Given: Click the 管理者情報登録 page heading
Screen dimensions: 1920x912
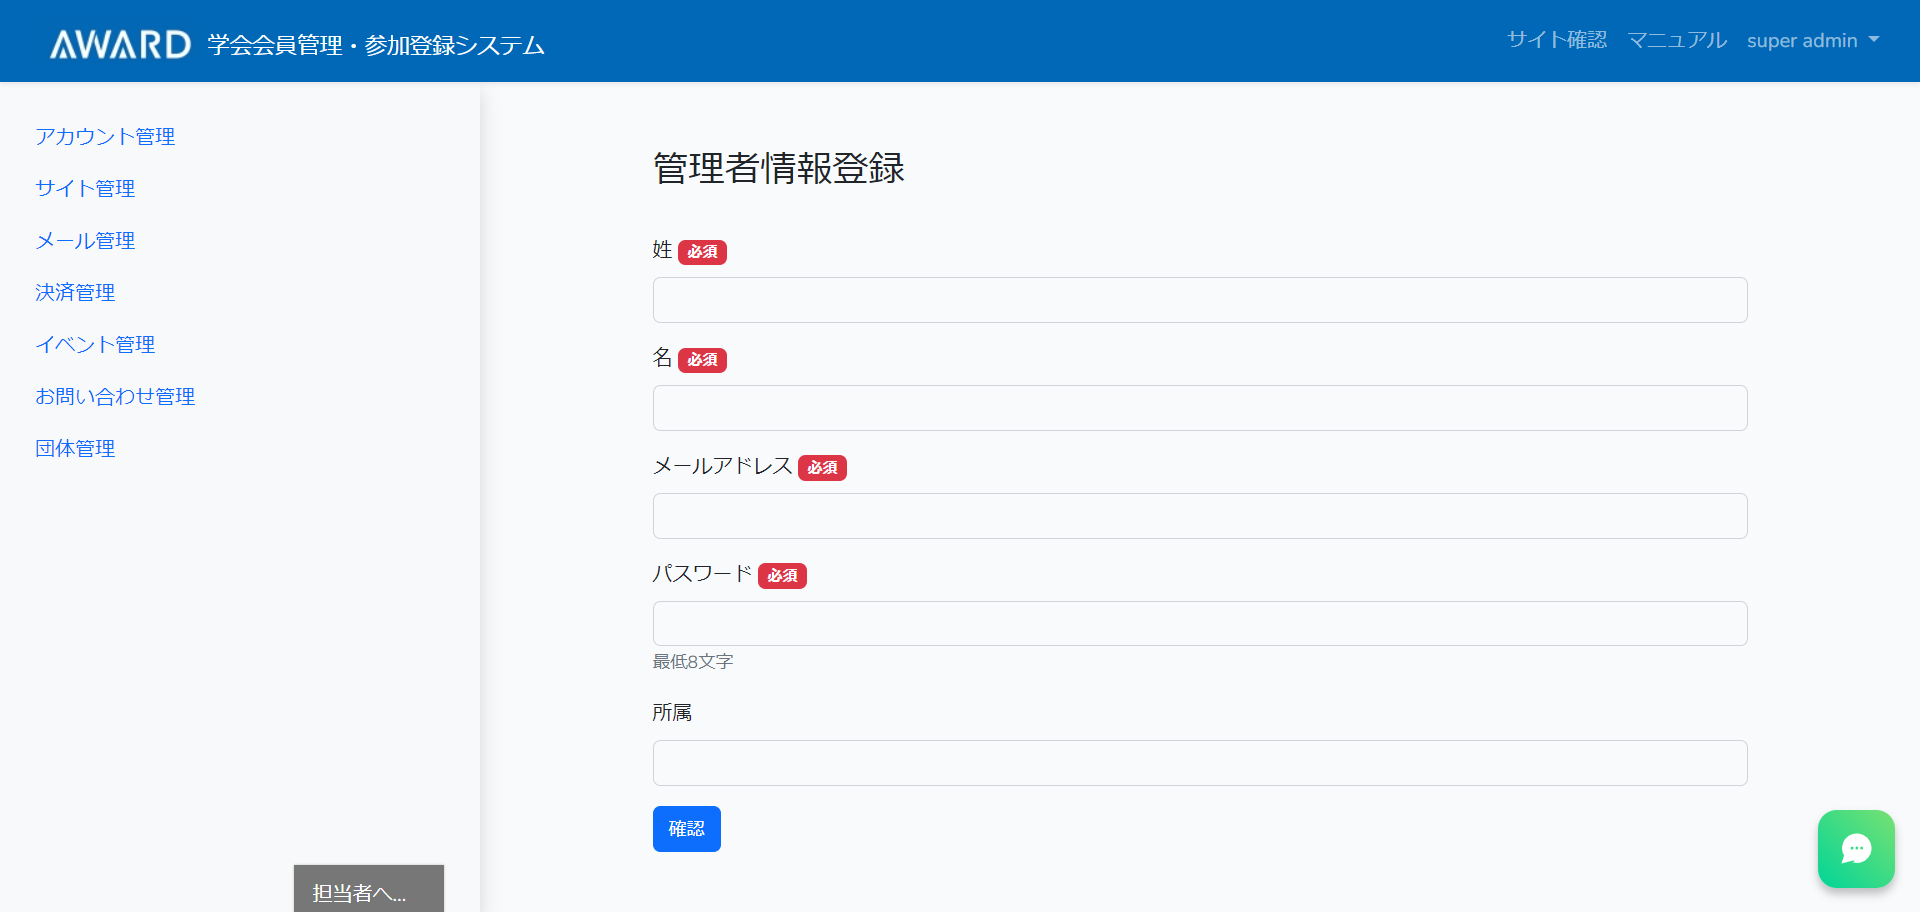Looking at the screenshot, I should 779,168.
